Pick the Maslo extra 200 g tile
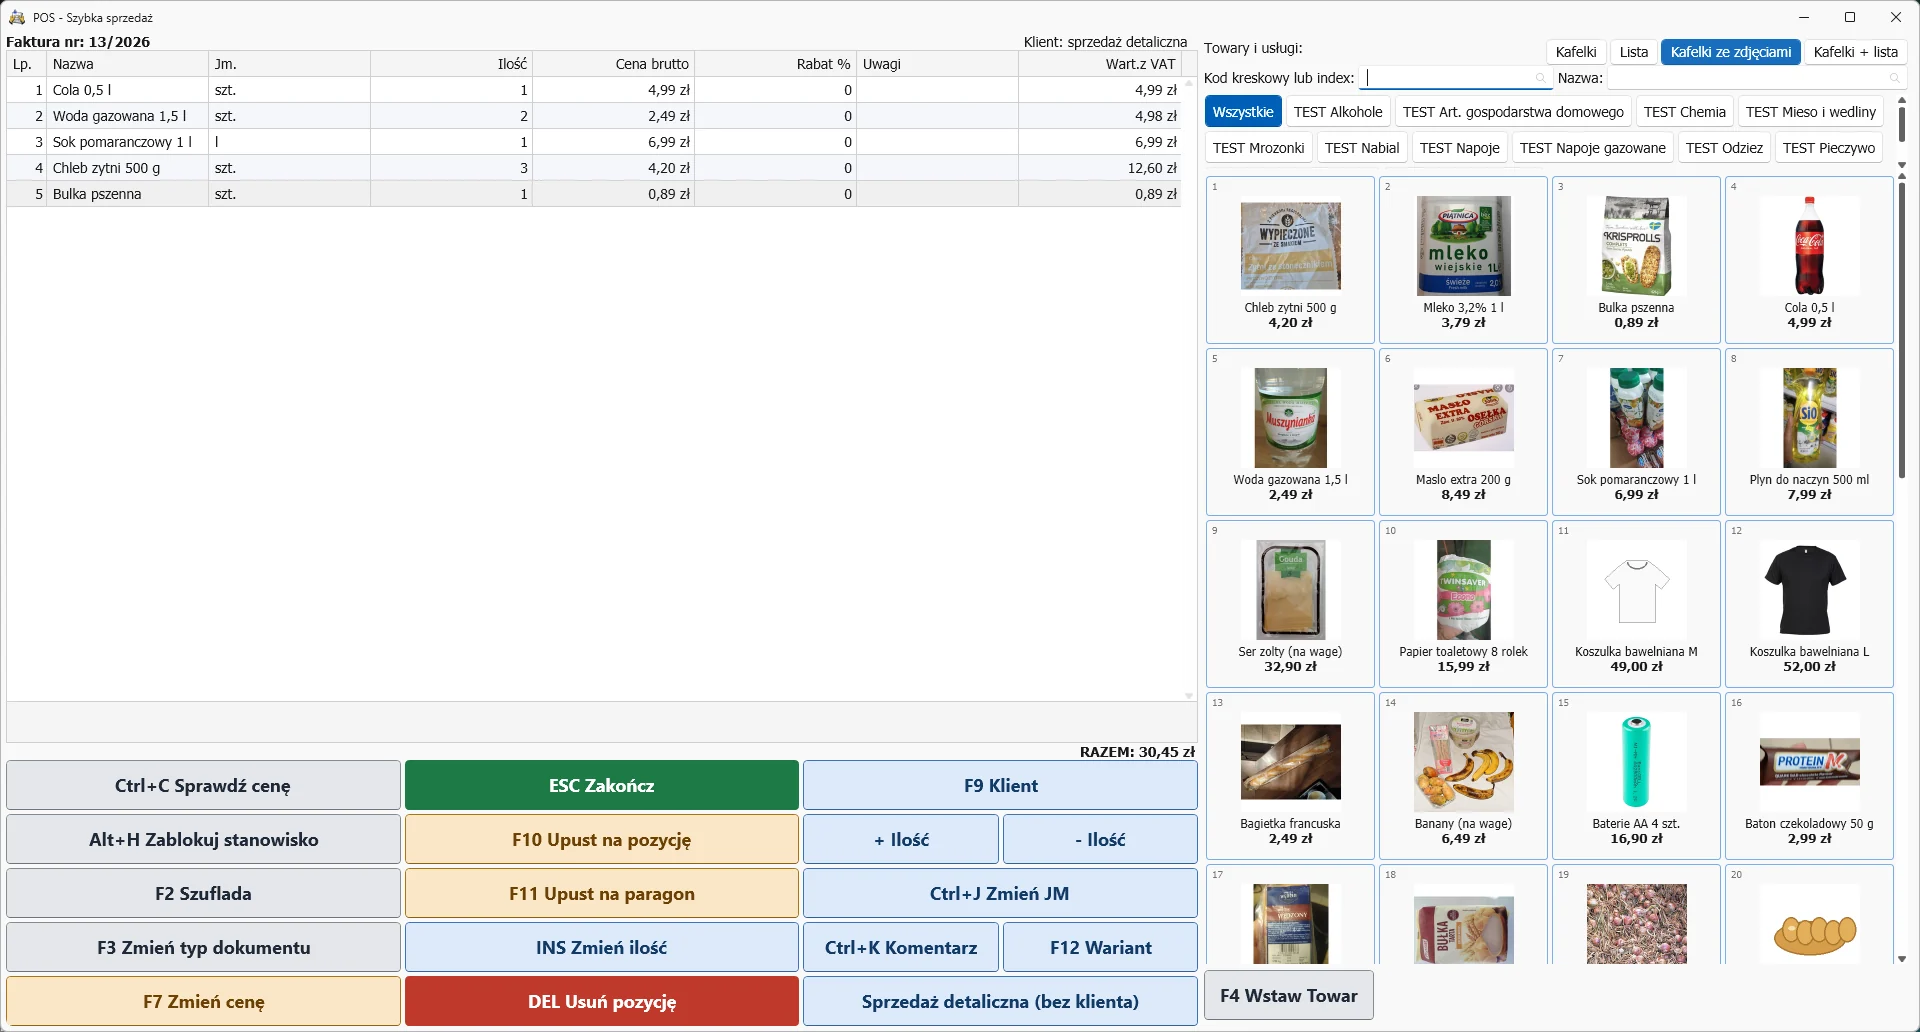1920x1032 pixels. [x=1463, y=432]
